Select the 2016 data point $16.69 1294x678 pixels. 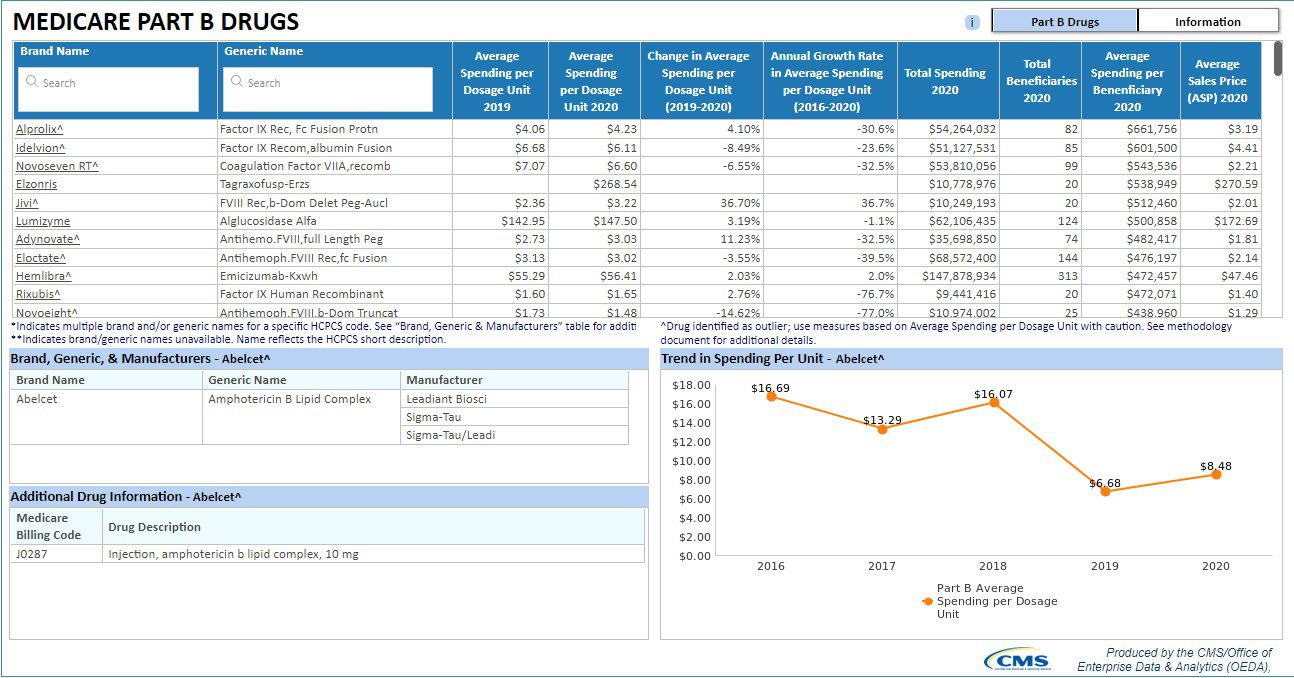(x=771, y=396)
